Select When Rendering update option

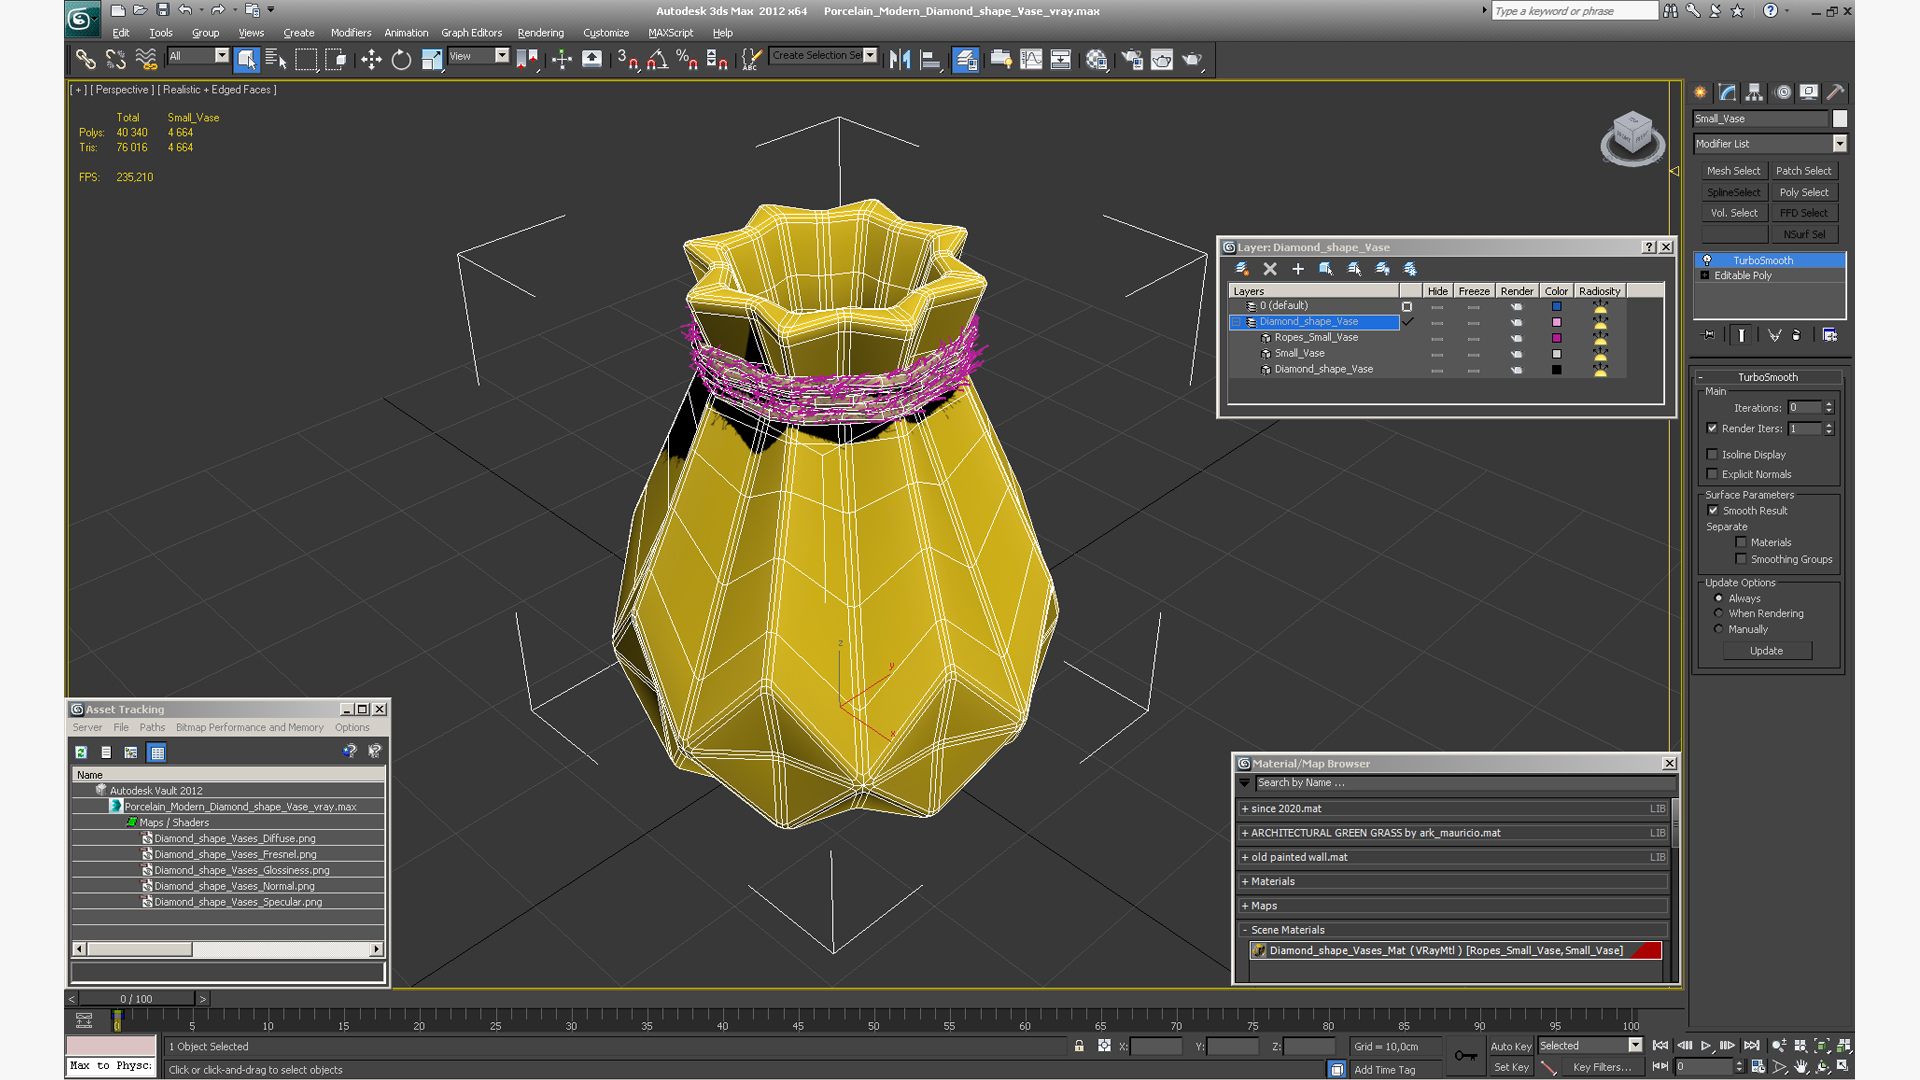click(x=1719, y=613)
